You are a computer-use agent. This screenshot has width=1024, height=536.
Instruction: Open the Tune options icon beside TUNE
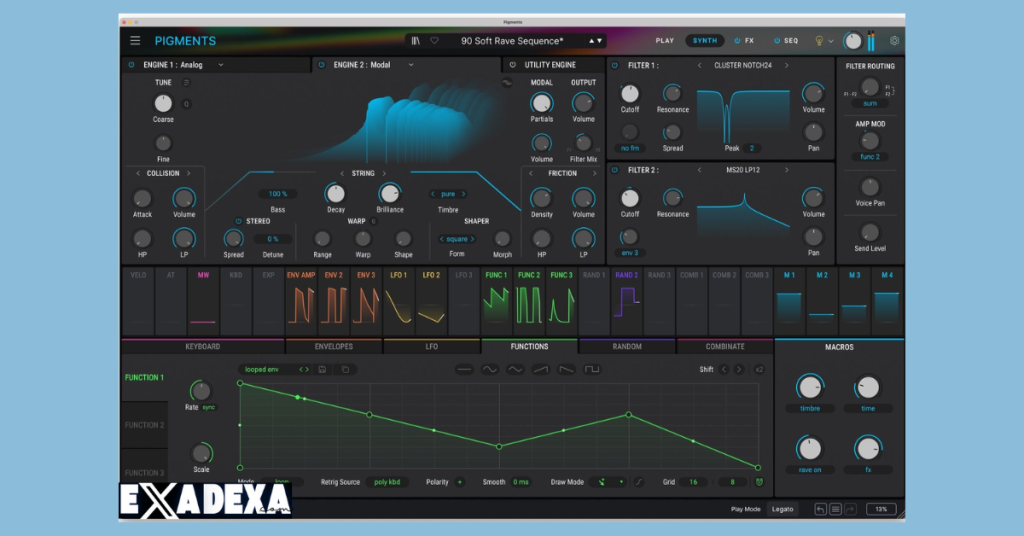186,82
